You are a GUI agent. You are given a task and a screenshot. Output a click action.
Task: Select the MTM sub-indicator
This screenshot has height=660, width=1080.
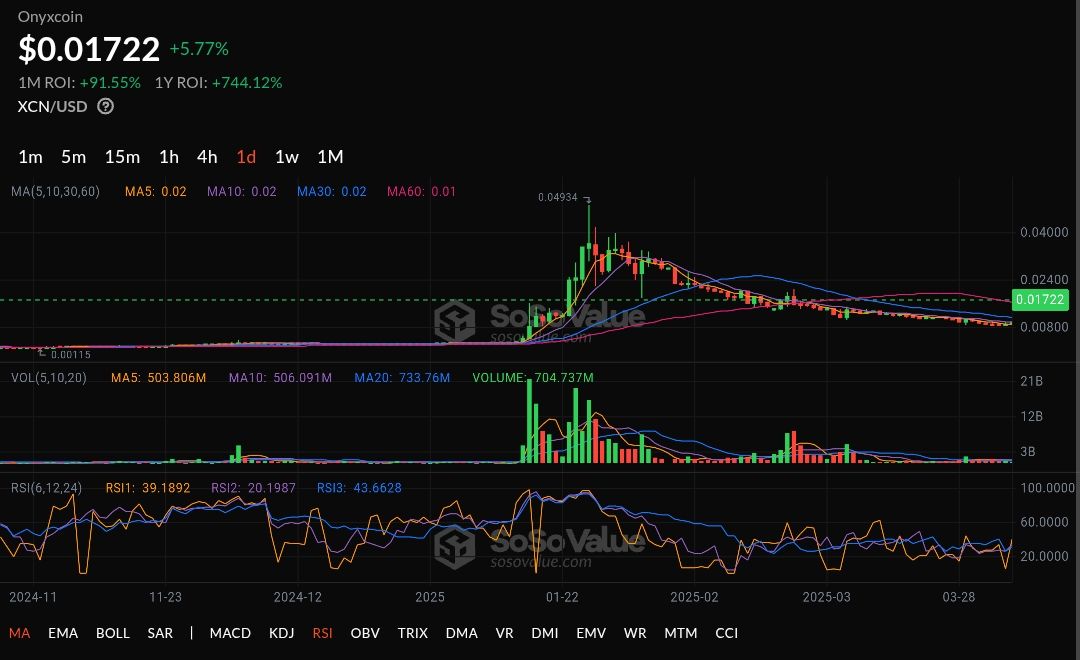coord(681,632)
